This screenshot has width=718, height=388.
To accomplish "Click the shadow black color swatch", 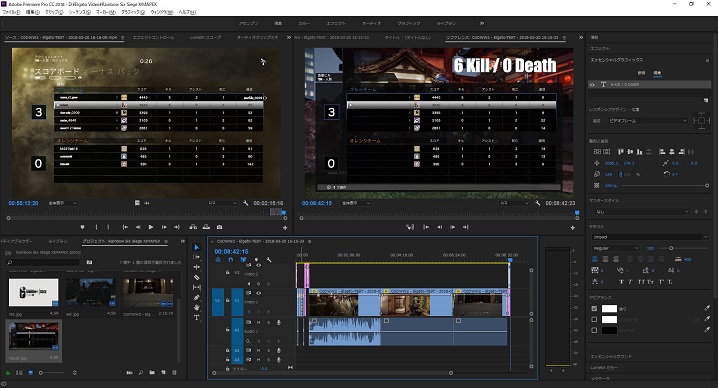I will [609, 330].
